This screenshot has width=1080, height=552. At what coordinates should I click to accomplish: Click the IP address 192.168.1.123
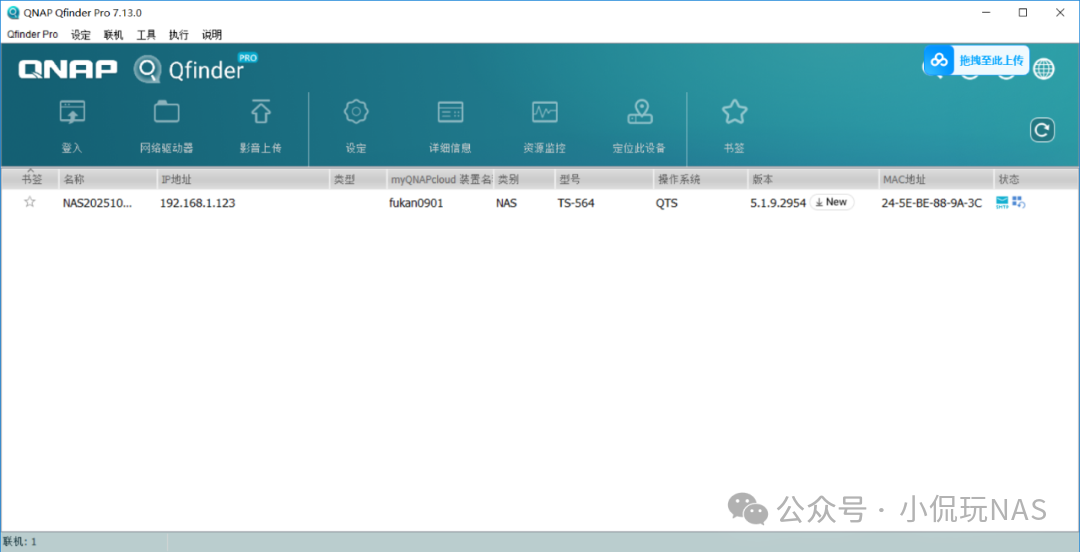coord(198,203)
